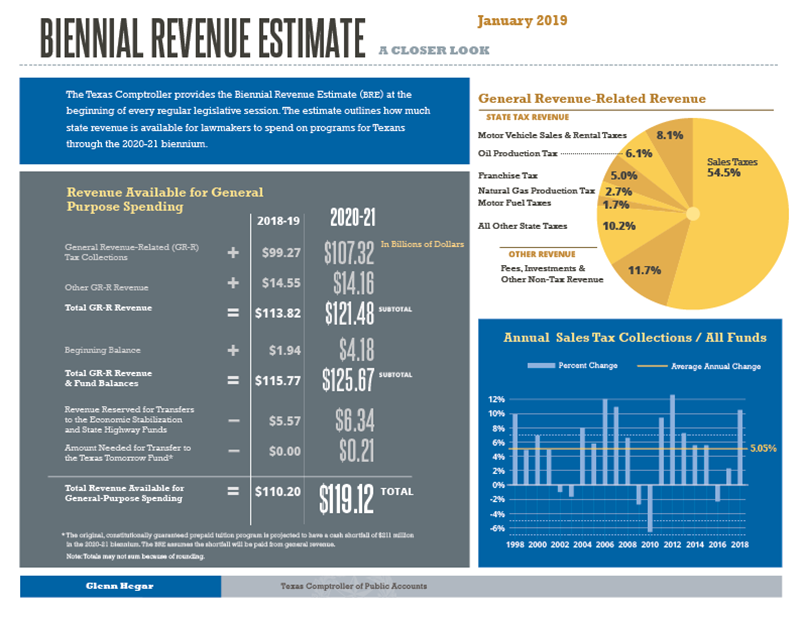Click the $119.12 total value
This screenshot has width=800, height=618.
tap(346, 499)
